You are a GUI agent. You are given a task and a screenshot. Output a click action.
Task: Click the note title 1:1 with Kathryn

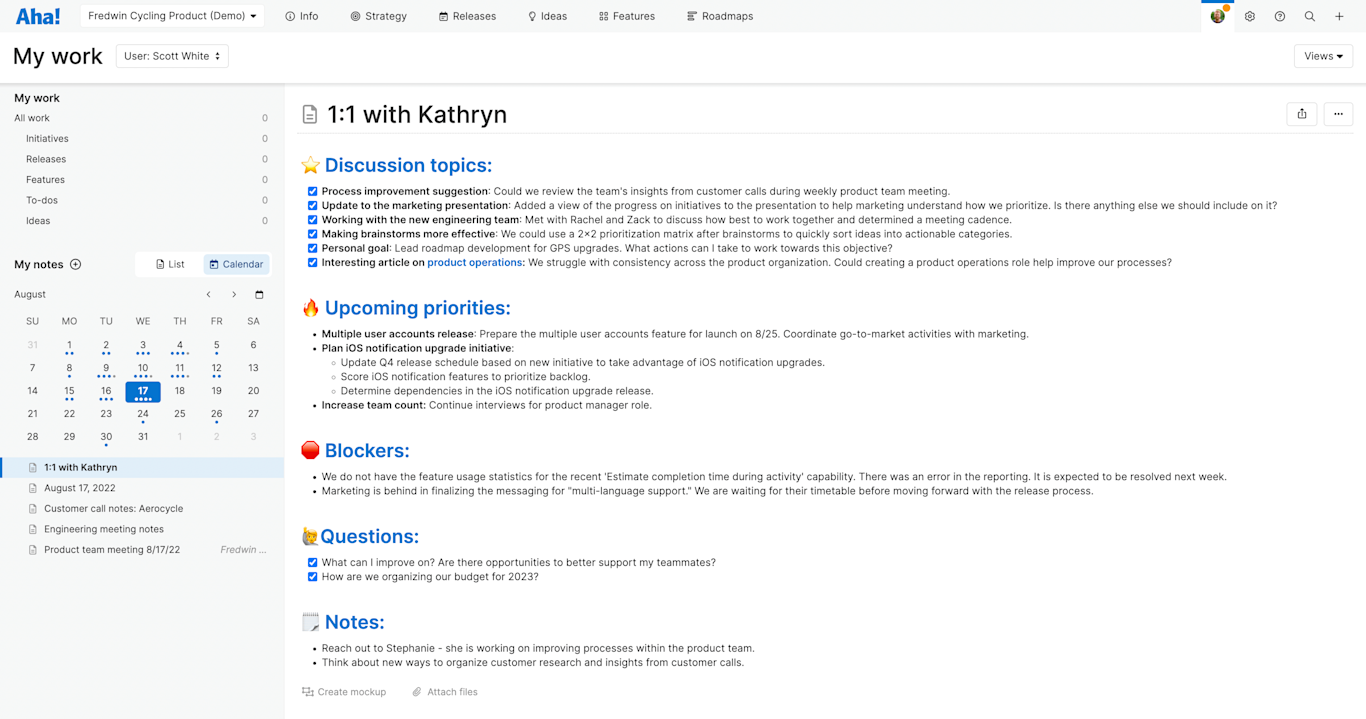[x=417, y=115]
